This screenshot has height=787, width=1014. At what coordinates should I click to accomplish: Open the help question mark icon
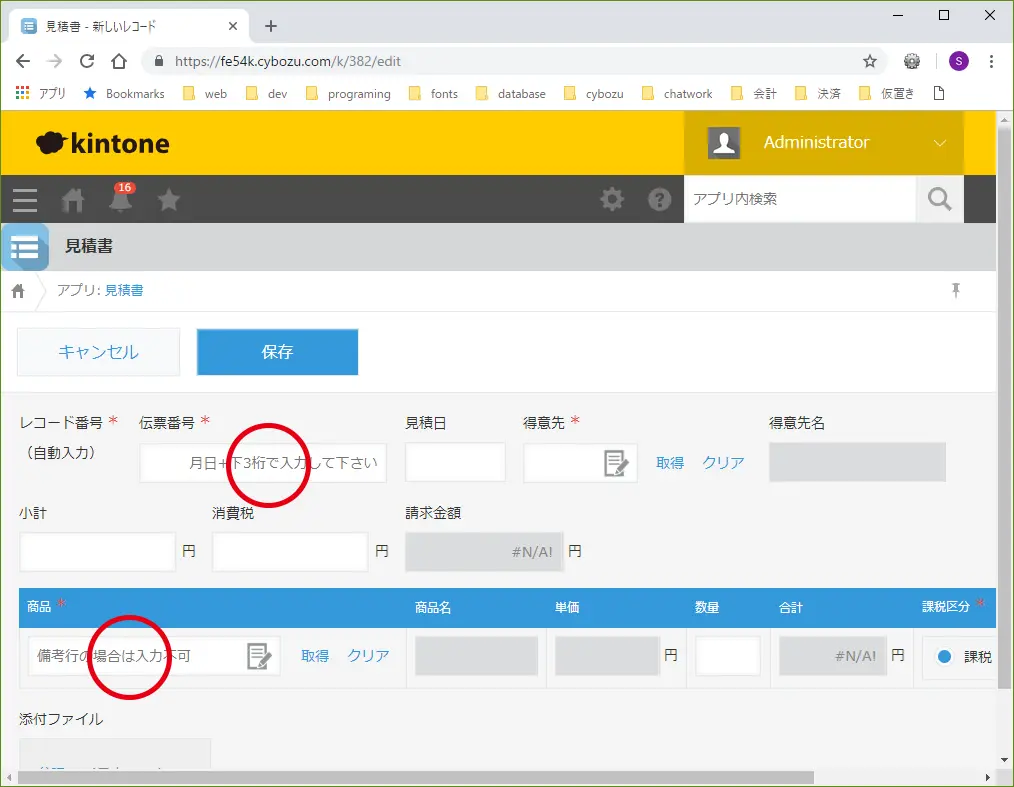click(x=659, y=199)
